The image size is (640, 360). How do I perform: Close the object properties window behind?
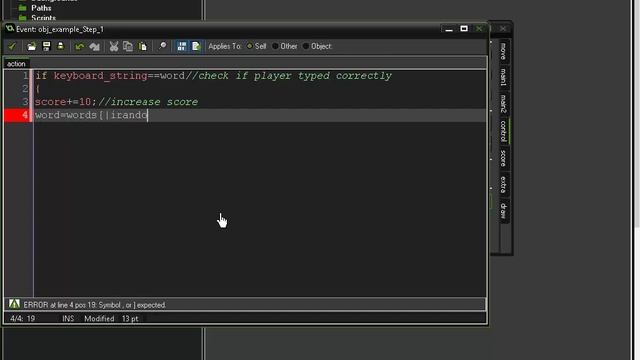[x=503, y=29]
